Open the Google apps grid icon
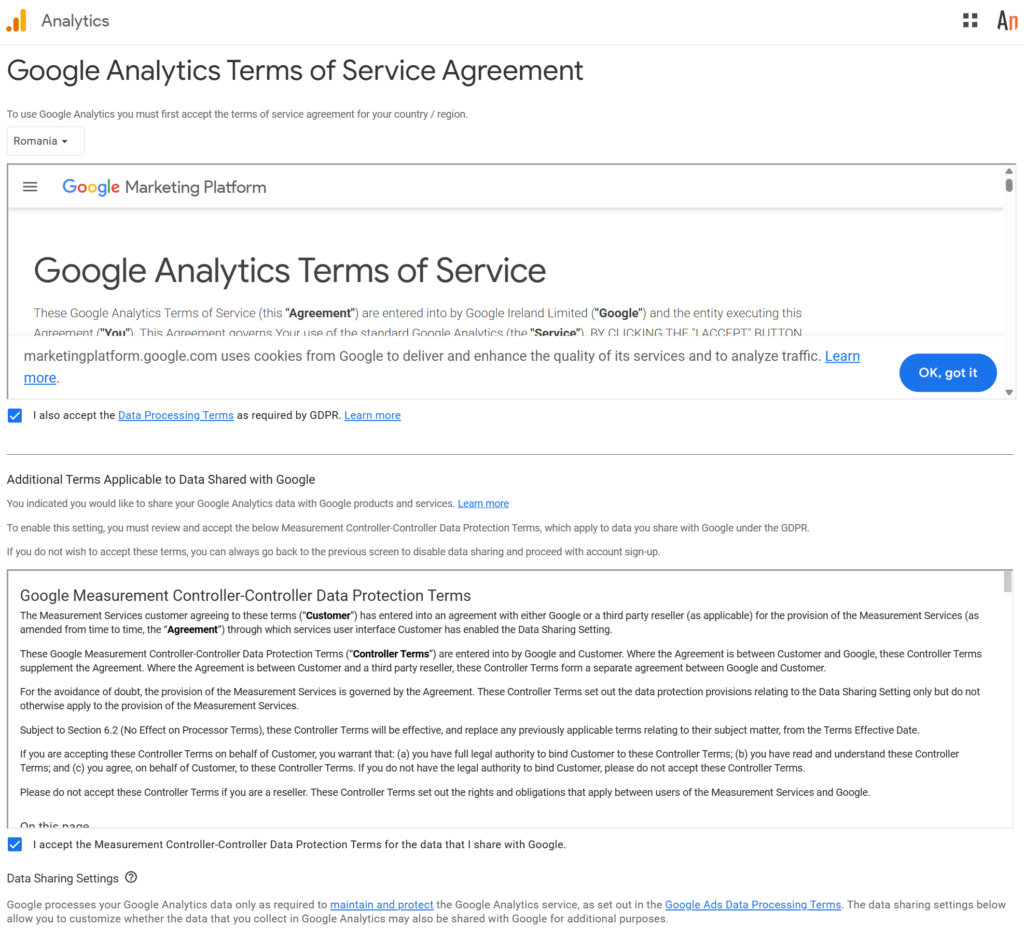The image size is (1024, 940). point(970,21)
